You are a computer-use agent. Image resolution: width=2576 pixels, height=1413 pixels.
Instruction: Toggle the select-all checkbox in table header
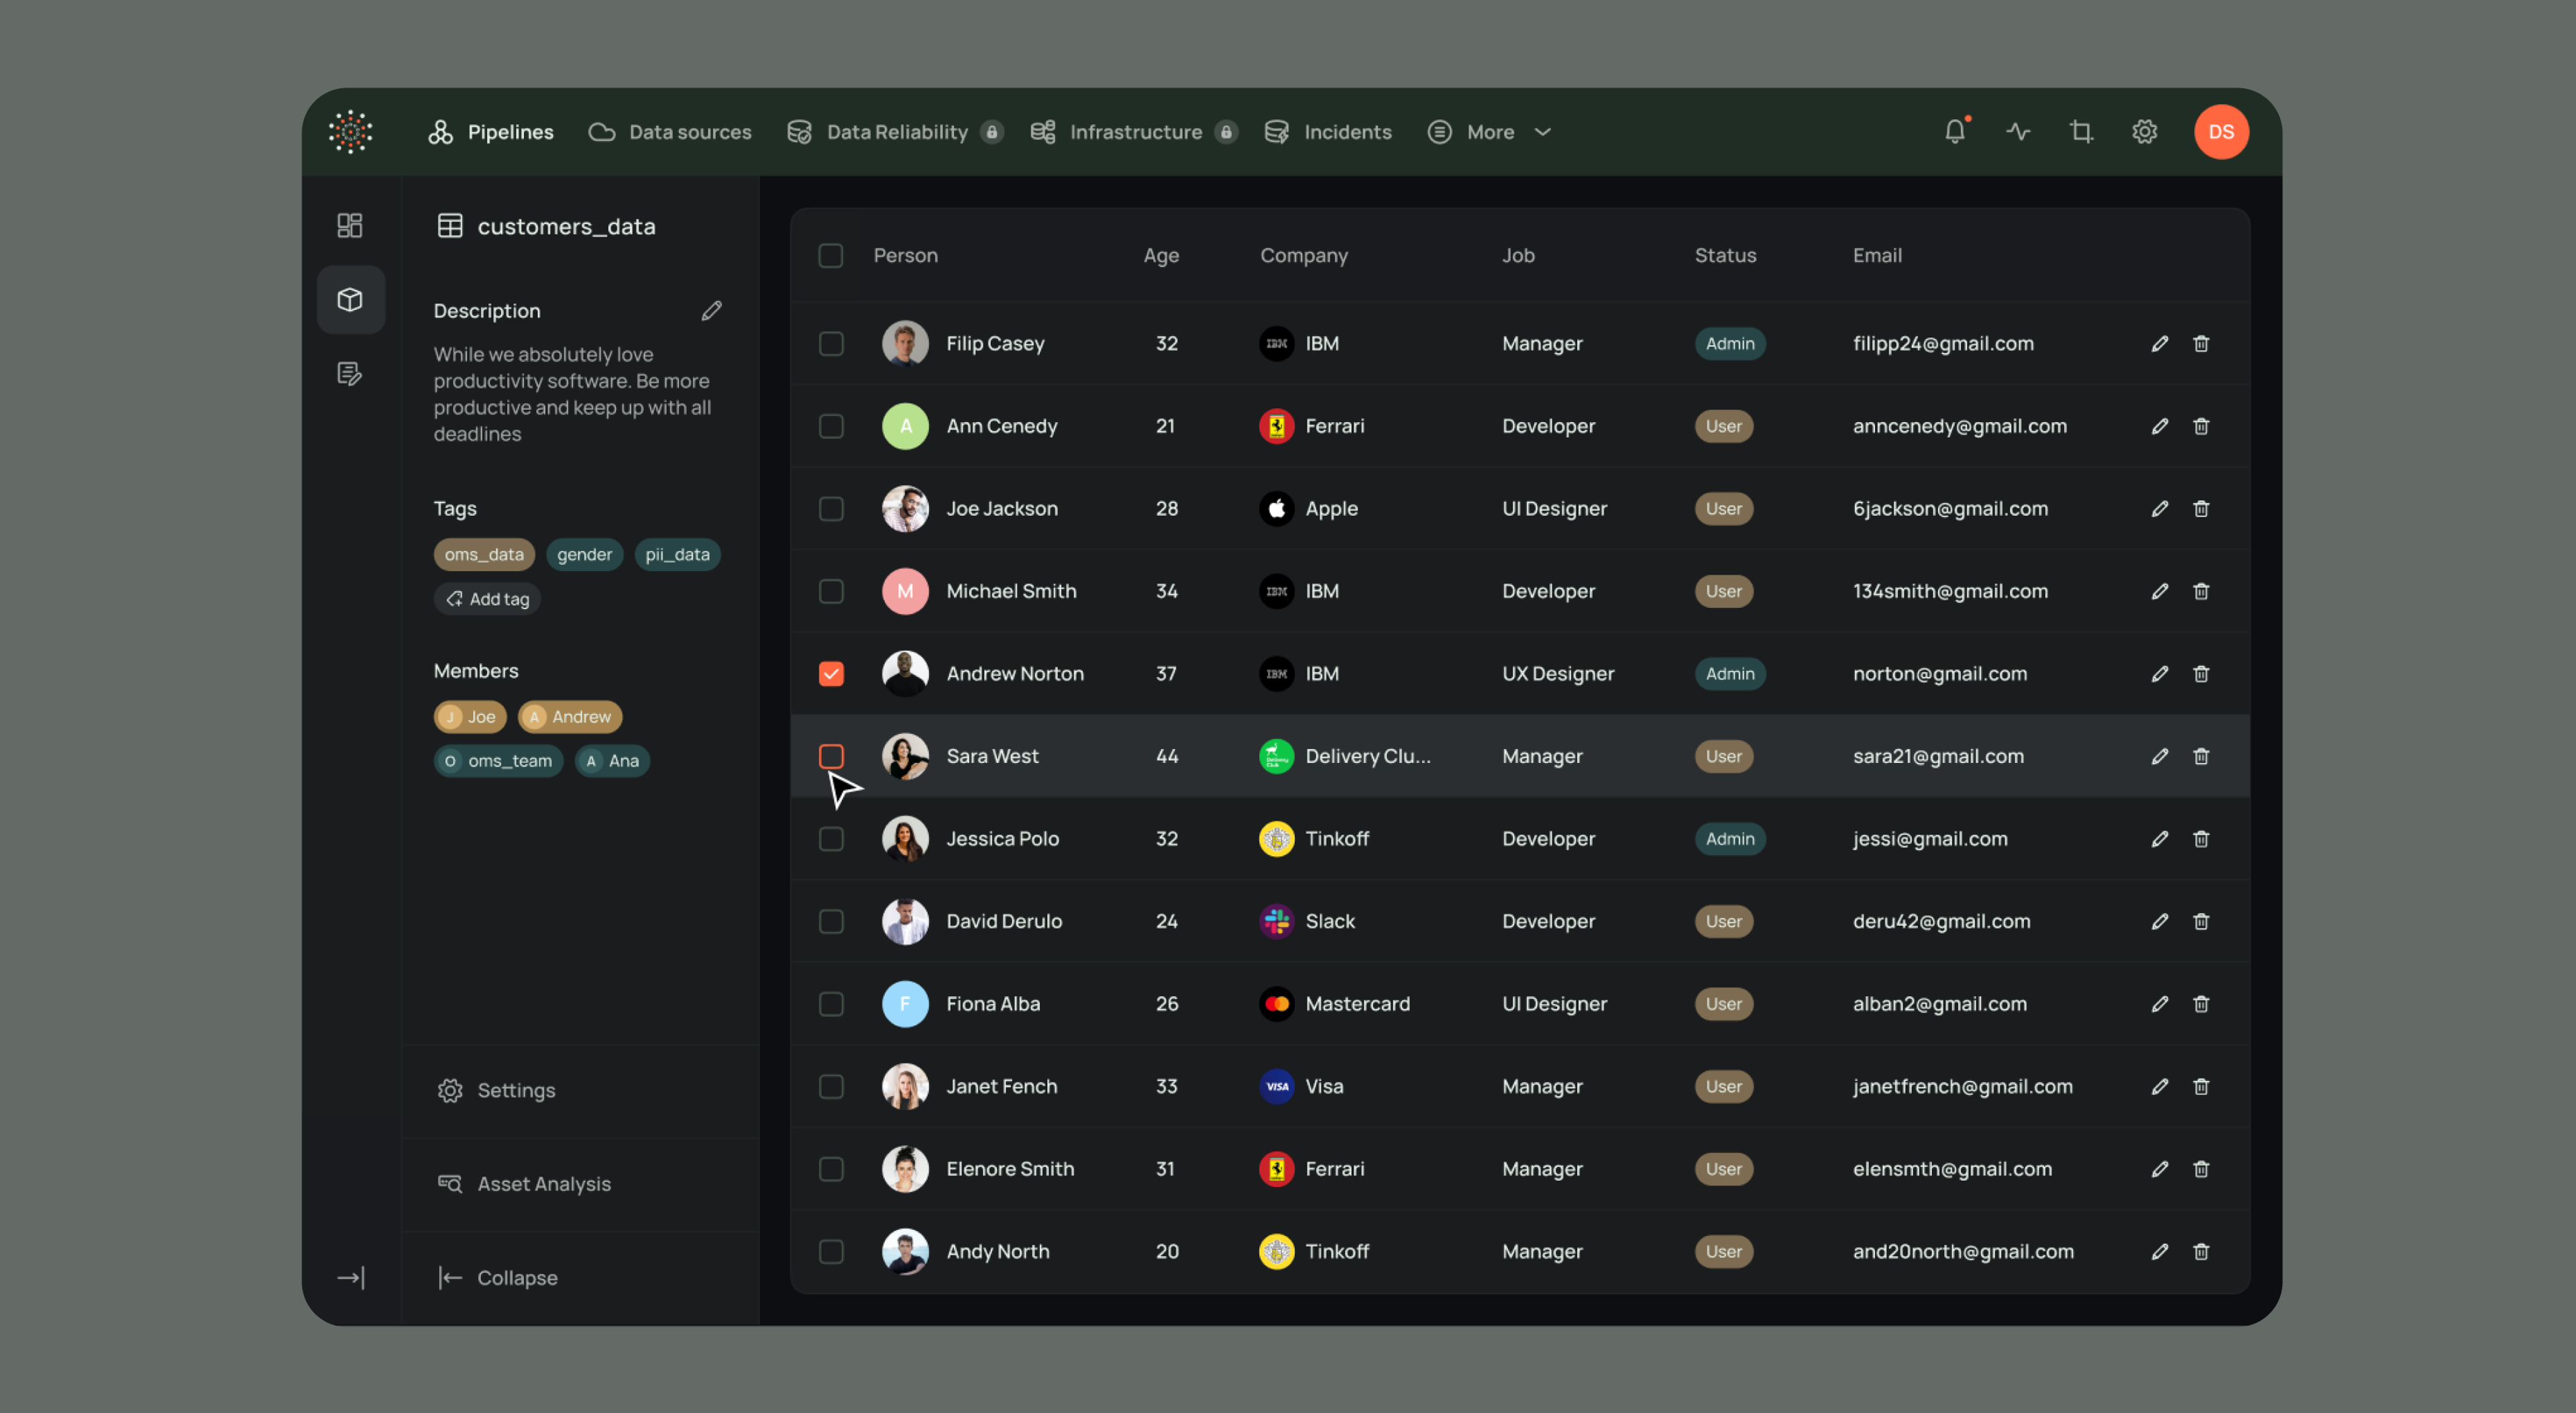click(x=831, y=255)
